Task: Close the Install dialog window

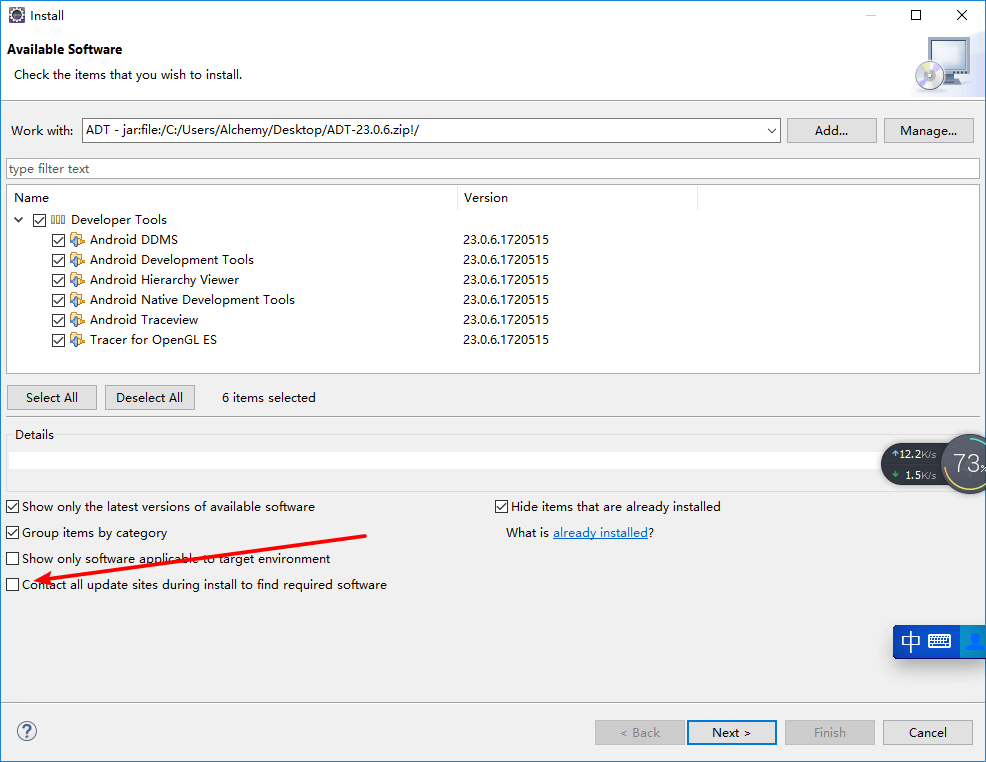Action: coord(961,15)
